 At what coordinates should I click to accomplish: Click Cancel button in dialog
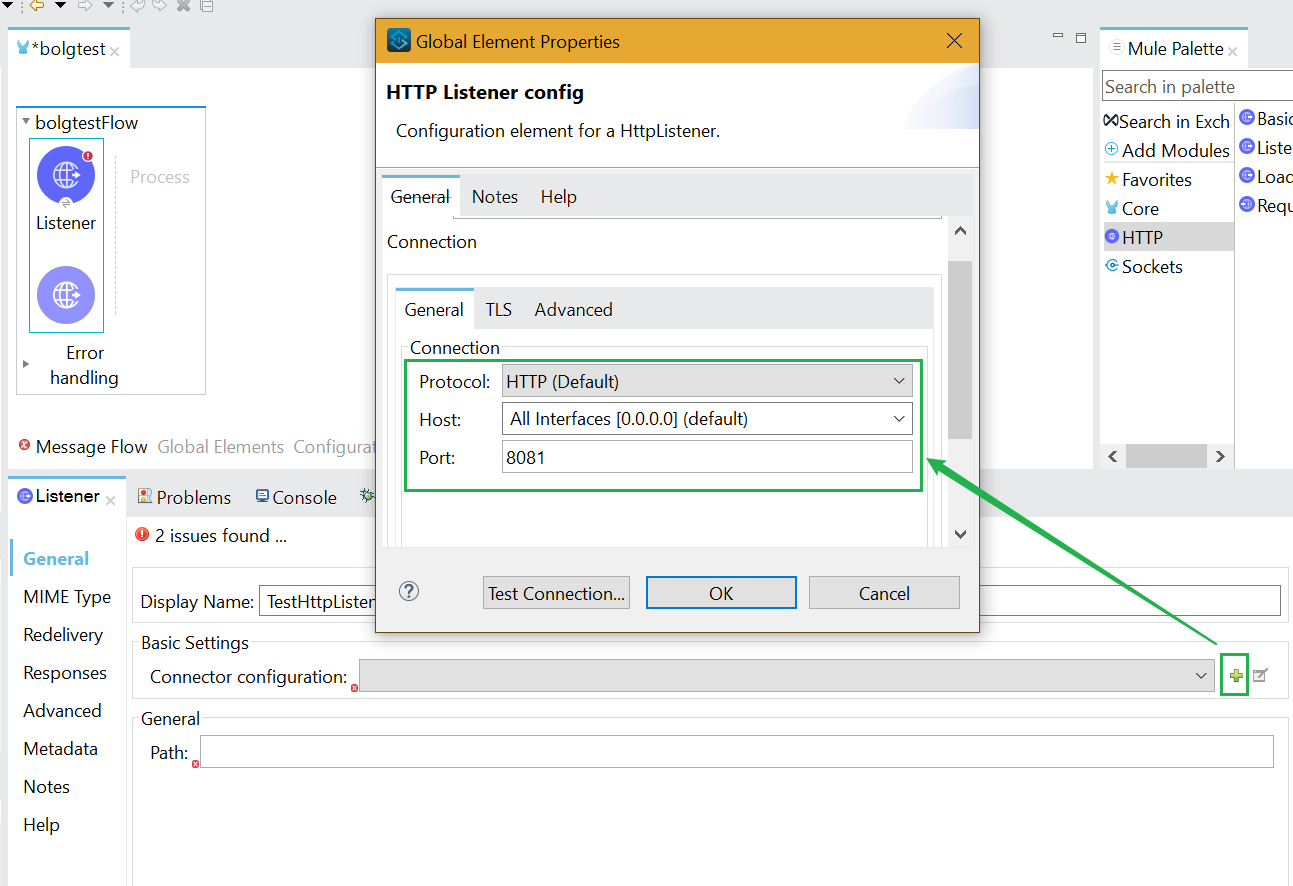(884, 593)
